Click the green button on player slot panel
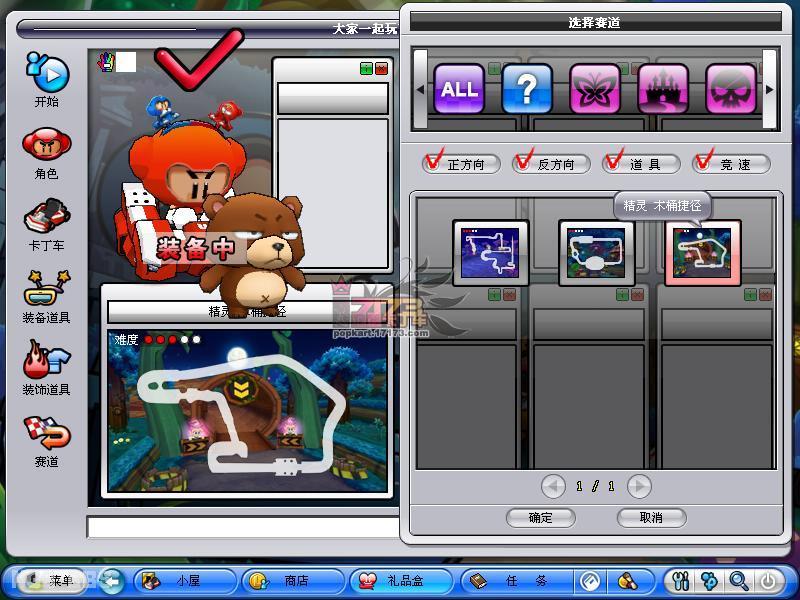The image size is (800, 600). click(x=366, y=68)
